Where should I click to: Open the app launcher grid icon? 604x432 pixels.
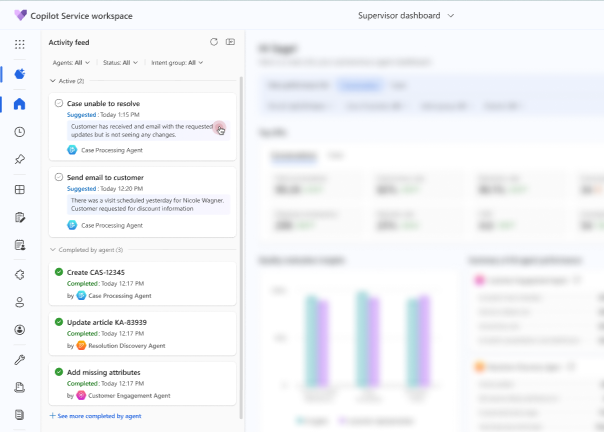20,44
